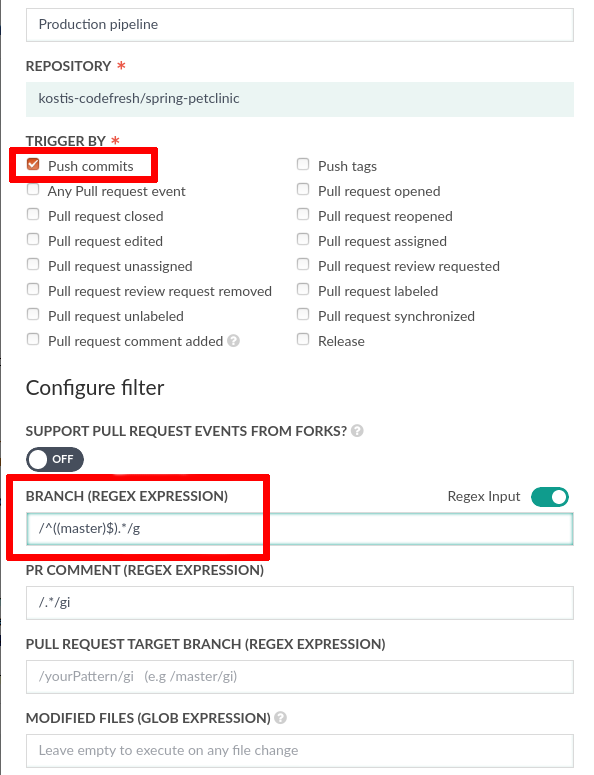Image resolution: width=594 pixels, height=775 pixels.
Task: Click the Production pipeline name field
Action: (x=299, y=25)
